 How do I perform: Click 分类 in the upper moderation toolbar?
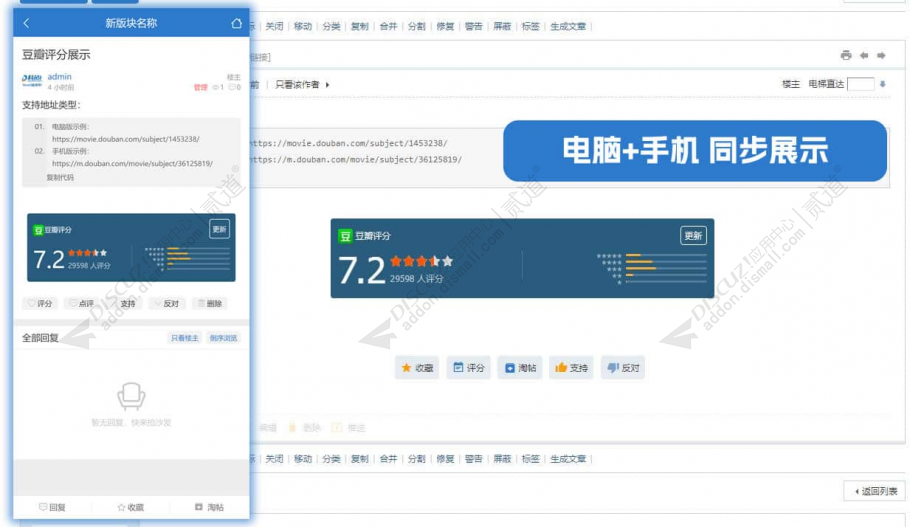pos(331,26)
